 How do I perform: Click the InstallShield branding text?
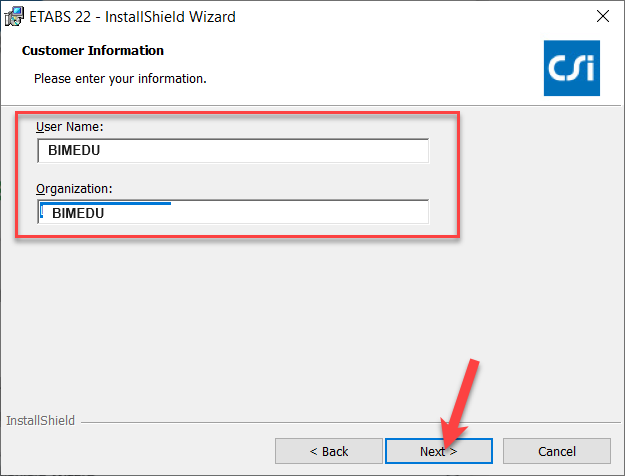[40, 421]
